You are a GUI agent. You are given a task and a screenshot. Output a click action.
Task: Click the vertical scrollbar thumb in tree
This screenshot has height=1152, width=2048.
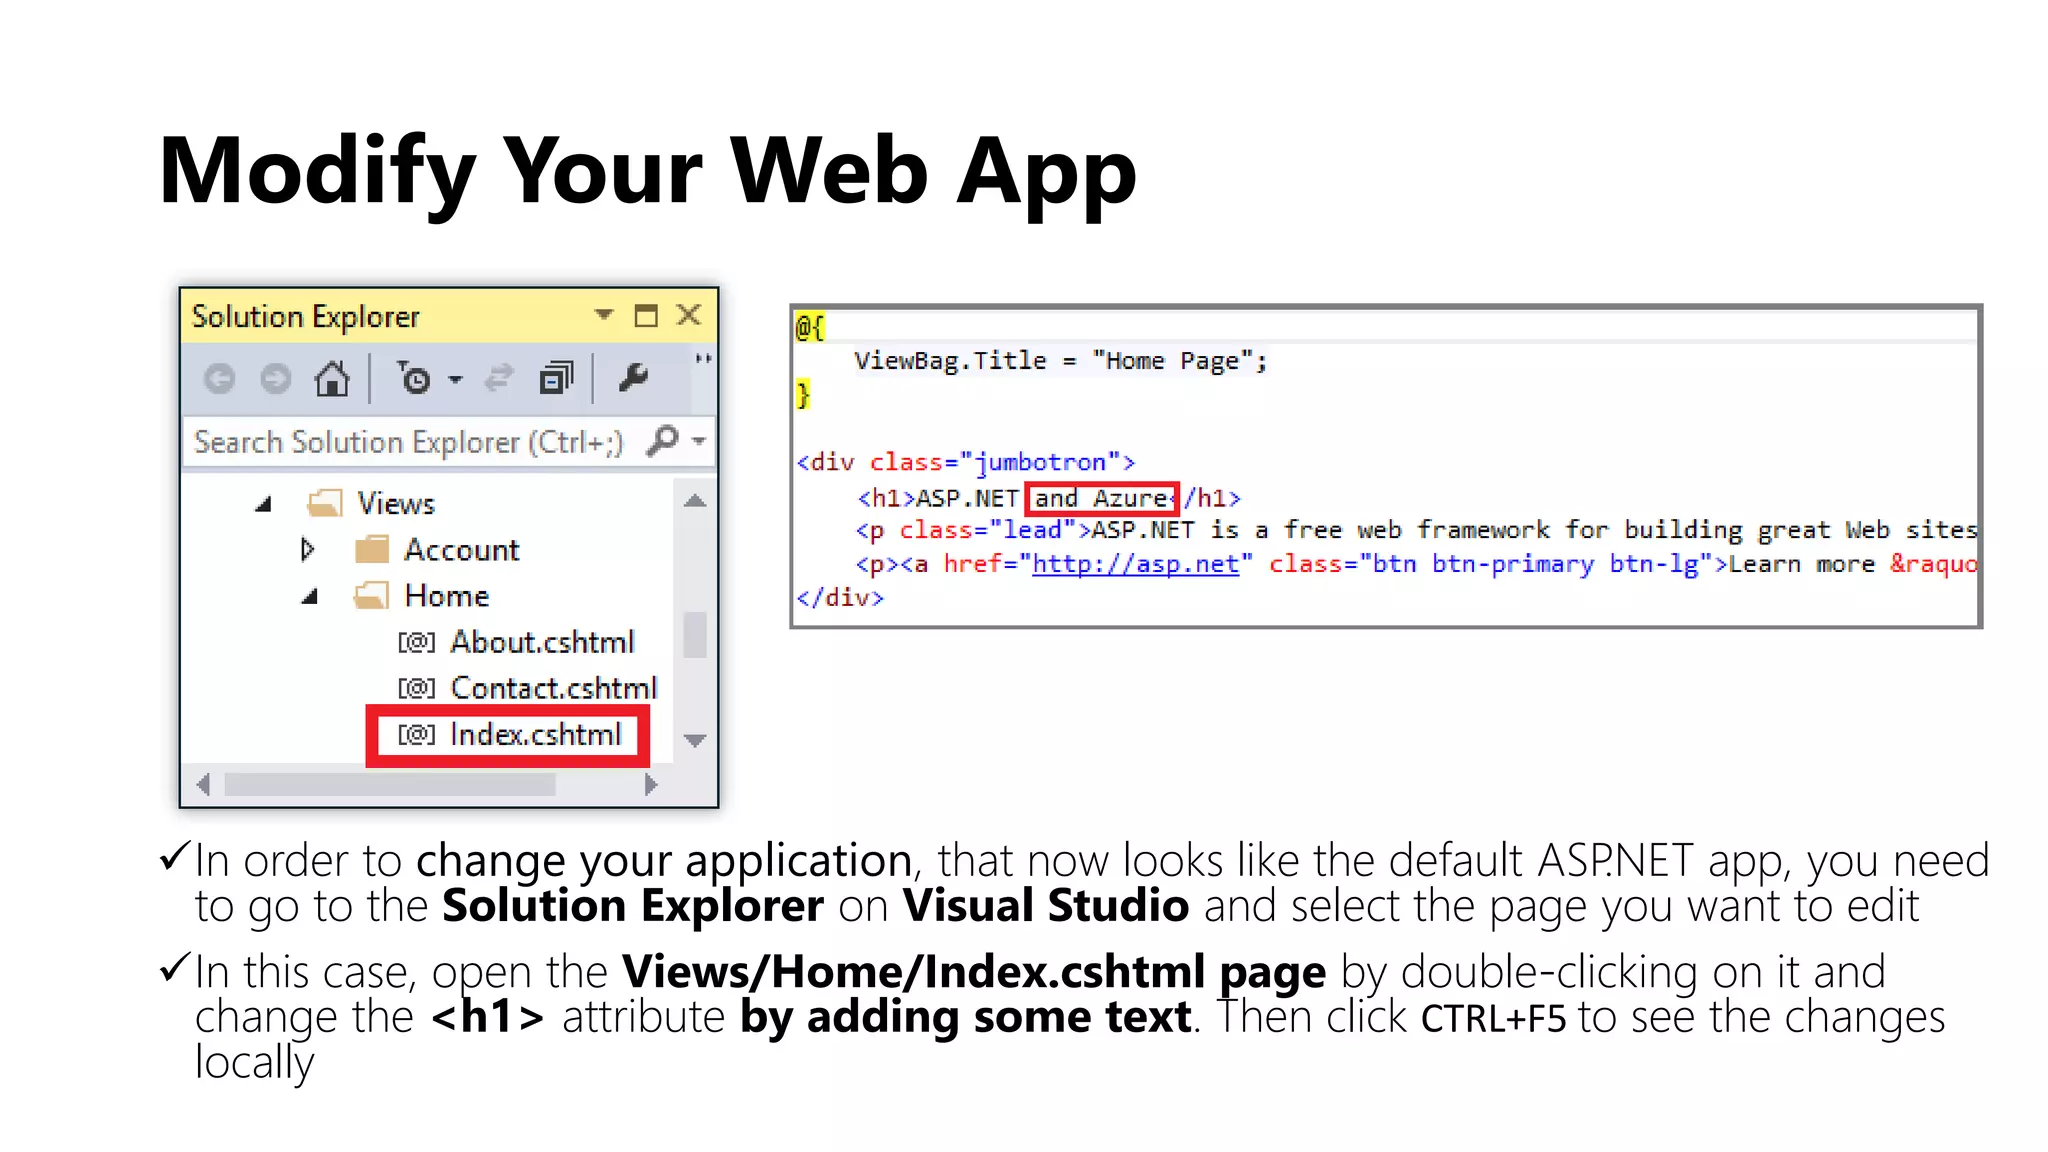click(695, 634)
